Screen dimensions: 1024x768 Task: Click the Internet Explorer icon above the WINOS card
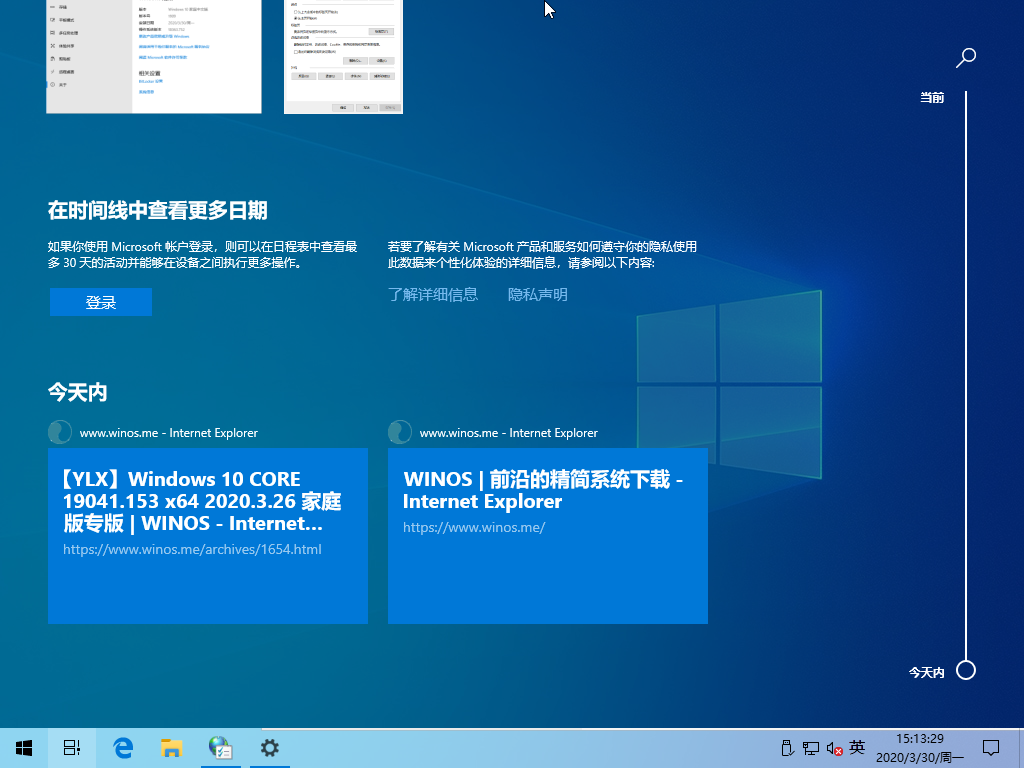coord(400,432)
